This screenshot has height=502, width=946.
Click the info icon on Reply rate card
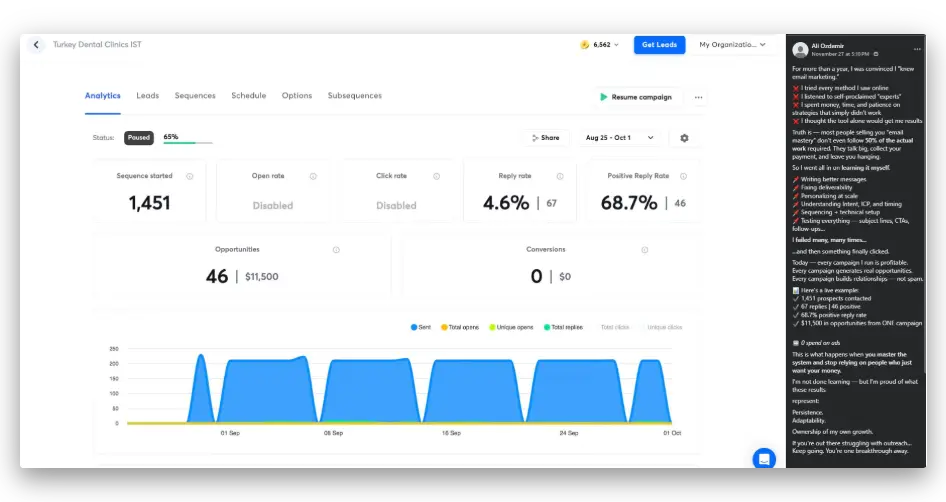coord(560,176)
